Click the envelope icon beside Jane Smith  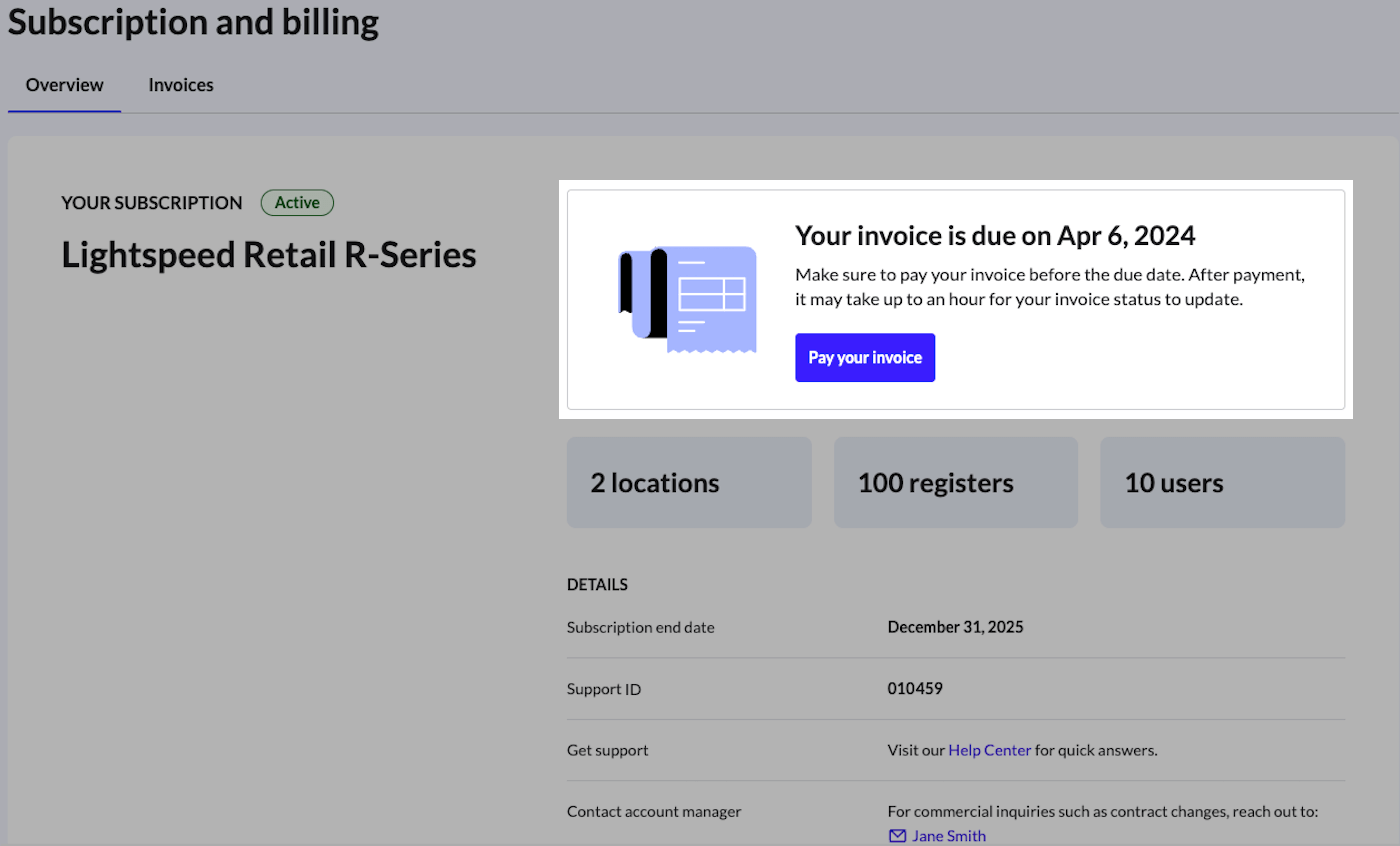pos(897,836)
